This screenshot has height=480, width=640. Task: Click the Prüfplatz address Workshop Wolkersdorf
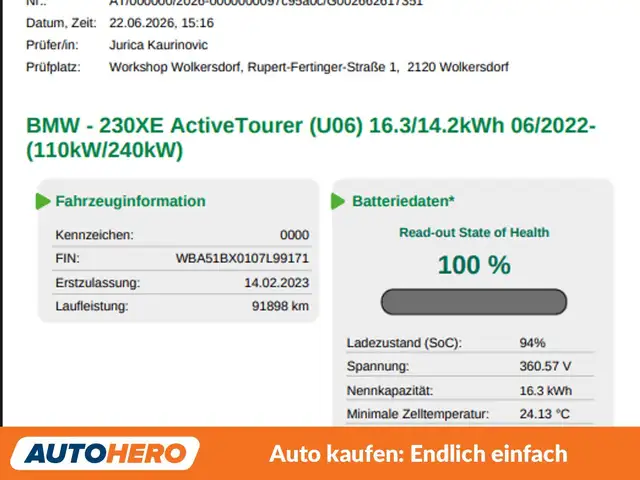tap(309, 67)
